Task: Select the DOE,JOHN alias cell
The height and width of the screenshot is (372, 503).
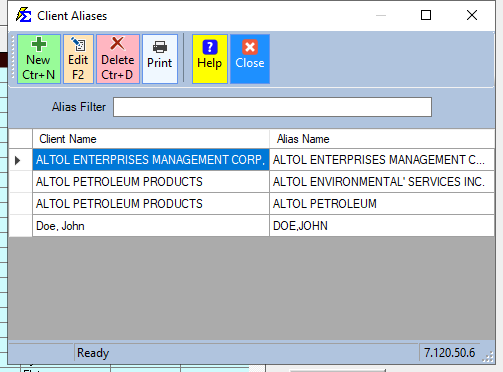Action: click(x=382, y=226)
